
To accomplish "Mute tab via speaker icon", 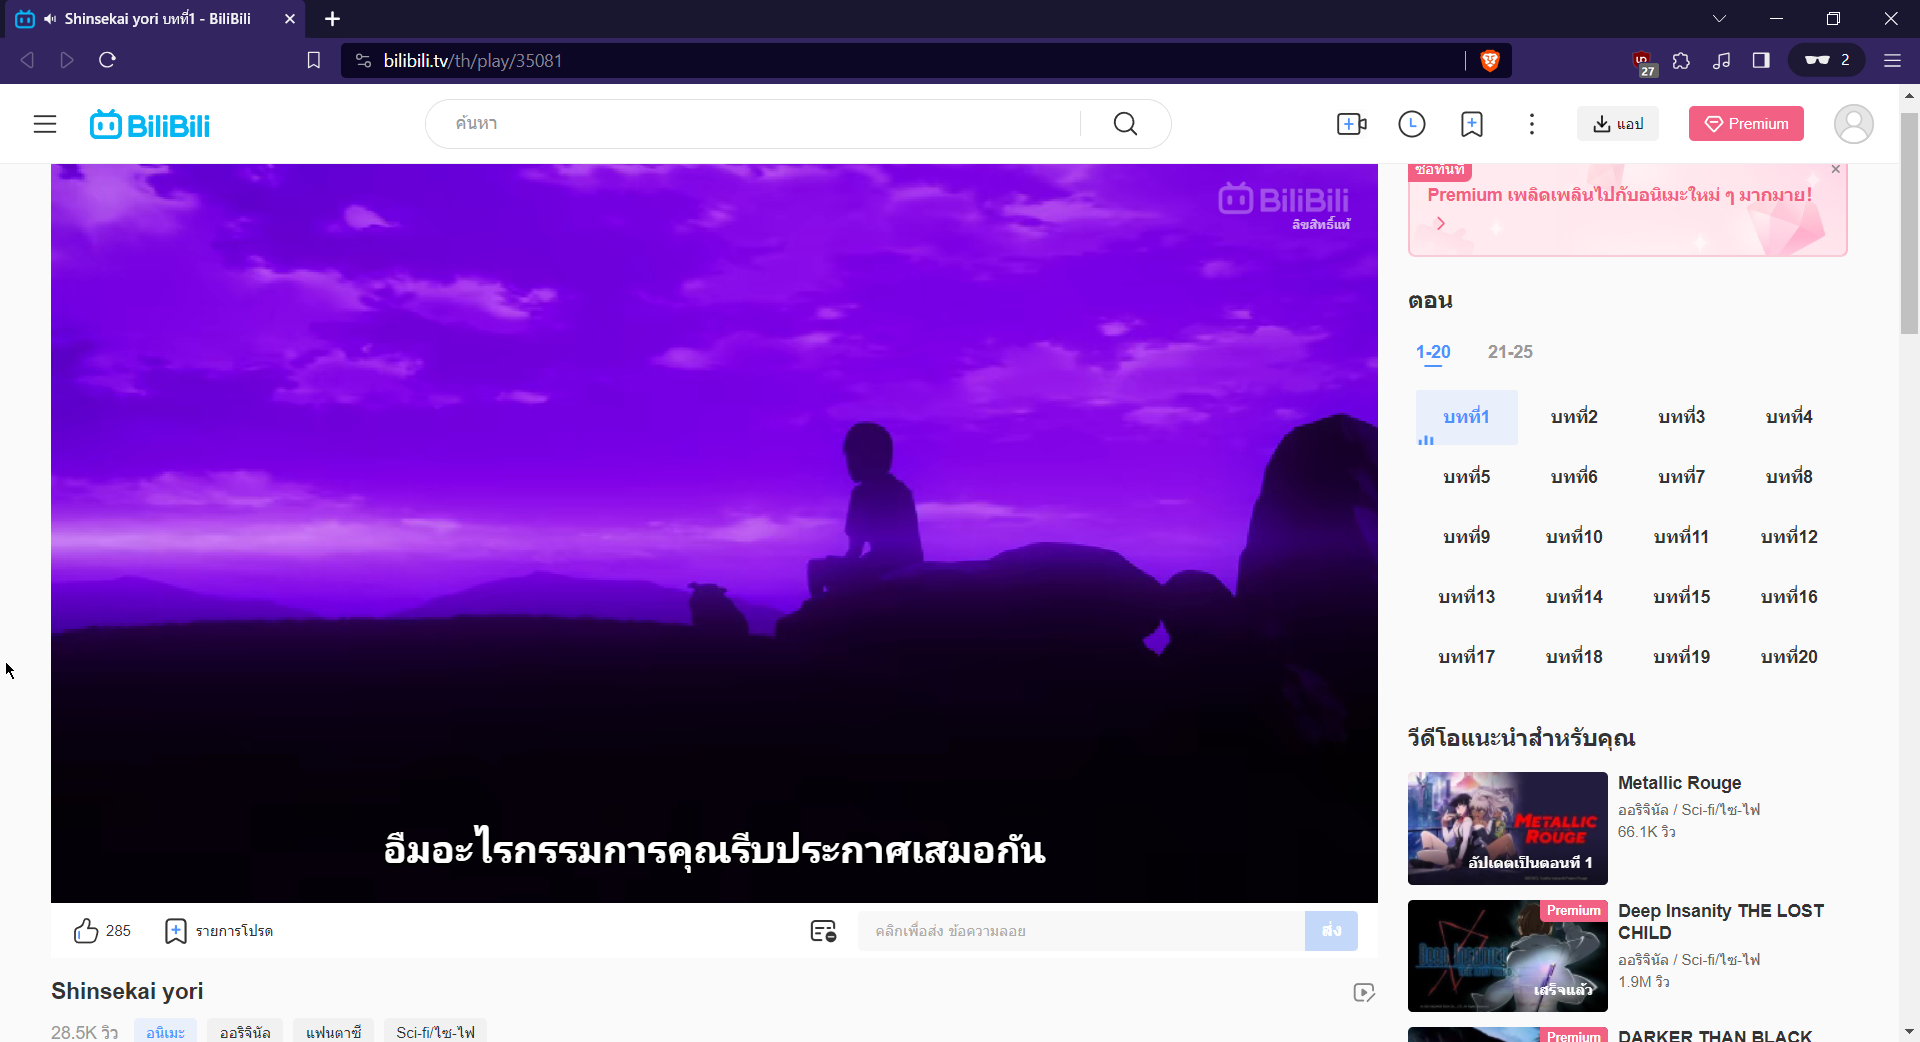I will (x=50, y=19).
